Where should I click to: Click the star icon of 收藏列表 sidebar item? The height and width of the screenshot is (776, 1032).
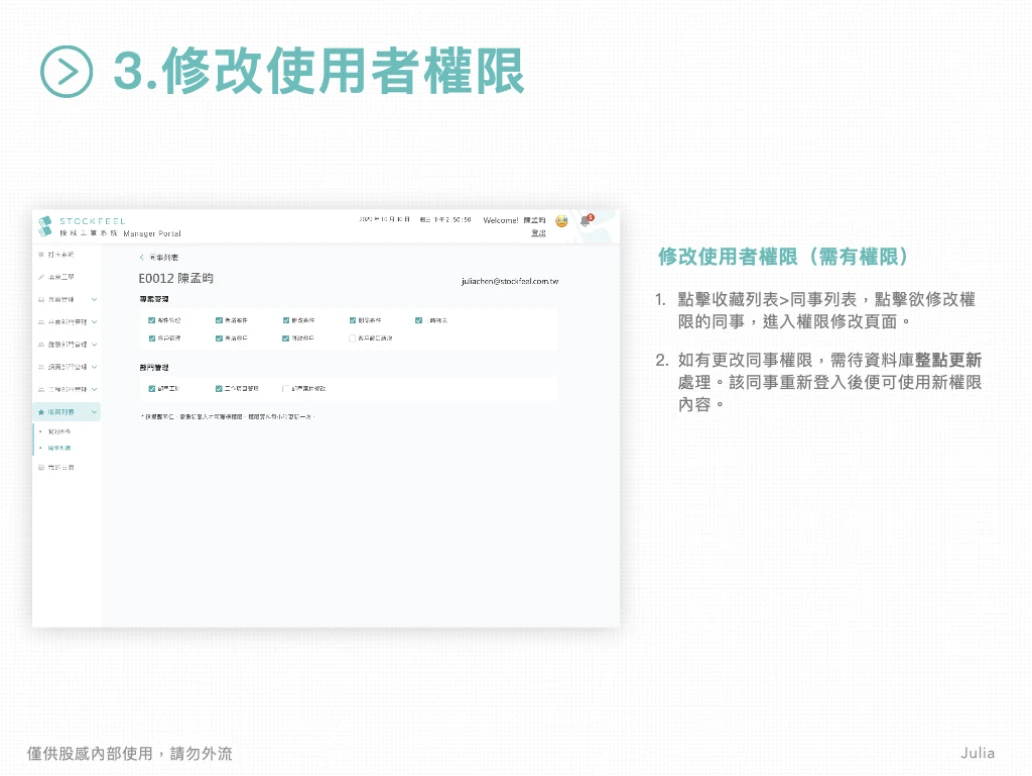click(41, 412)
